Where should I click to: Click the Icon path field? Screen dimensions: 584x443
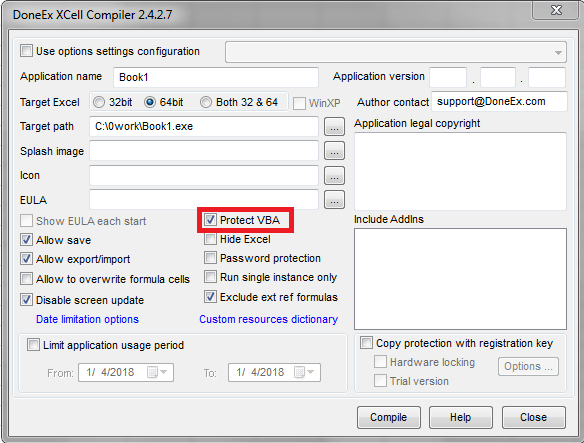pyautogui.click(x=204, y=175)
